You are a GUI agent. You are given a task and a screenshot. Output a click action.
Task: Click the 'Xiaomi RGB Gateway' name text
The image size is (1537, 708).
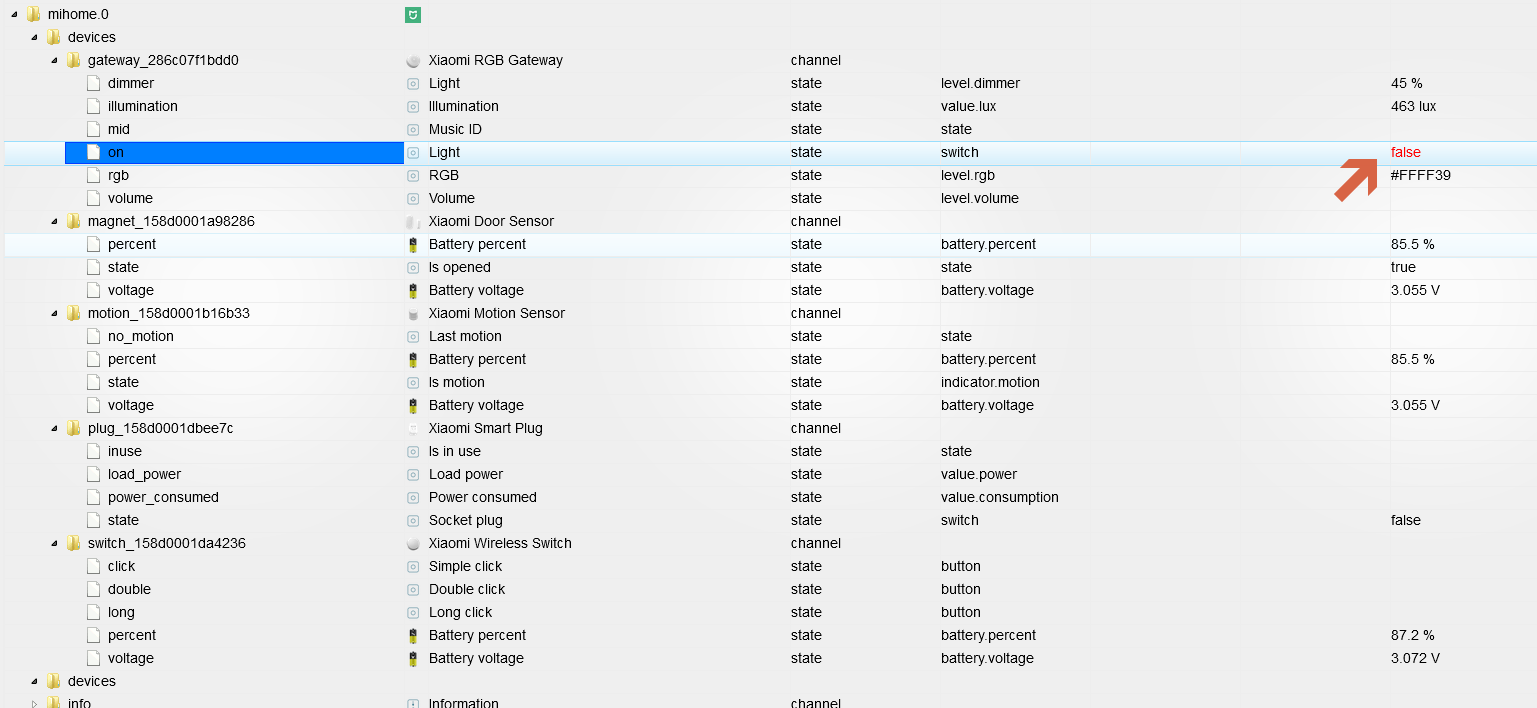[496, 60]
